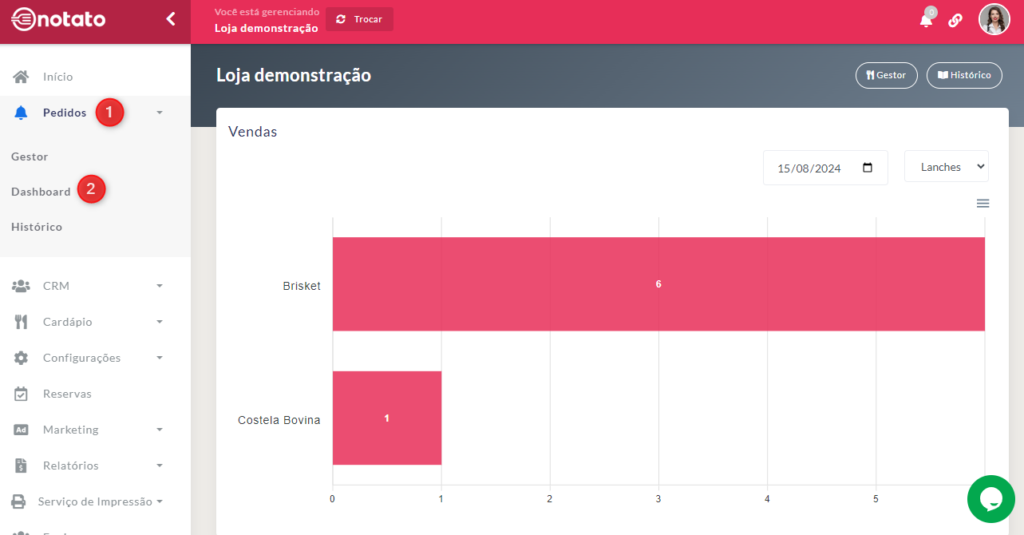Click the Brisket sales bar
Screen dimensions: 1024x535
tap(658, 284)
